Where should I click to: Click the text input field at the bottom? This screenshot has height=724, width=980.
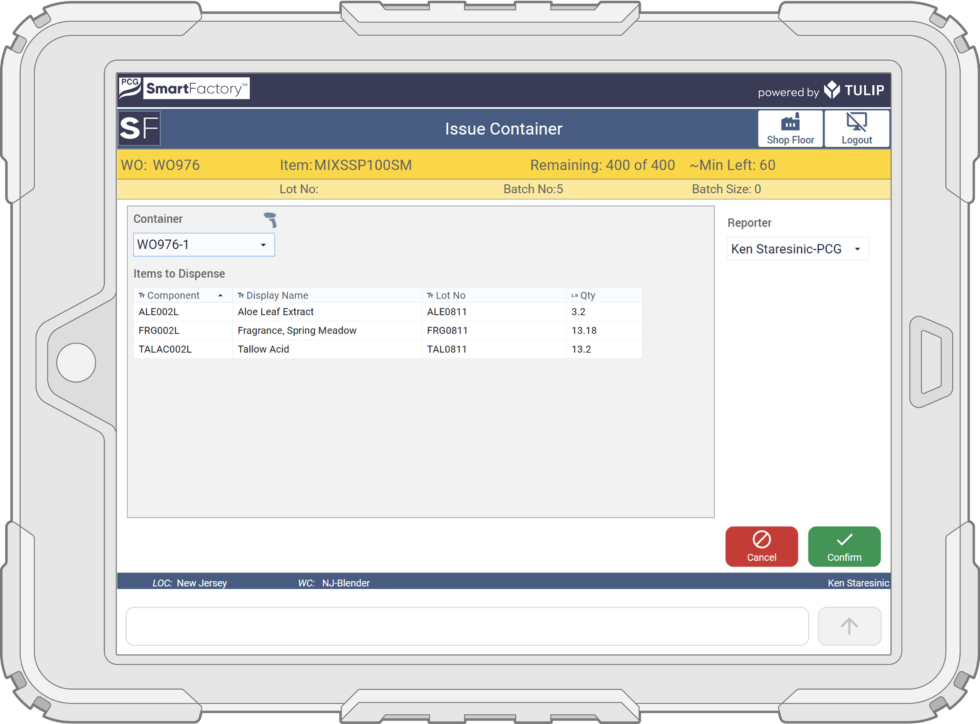click(x=466, y=626)
